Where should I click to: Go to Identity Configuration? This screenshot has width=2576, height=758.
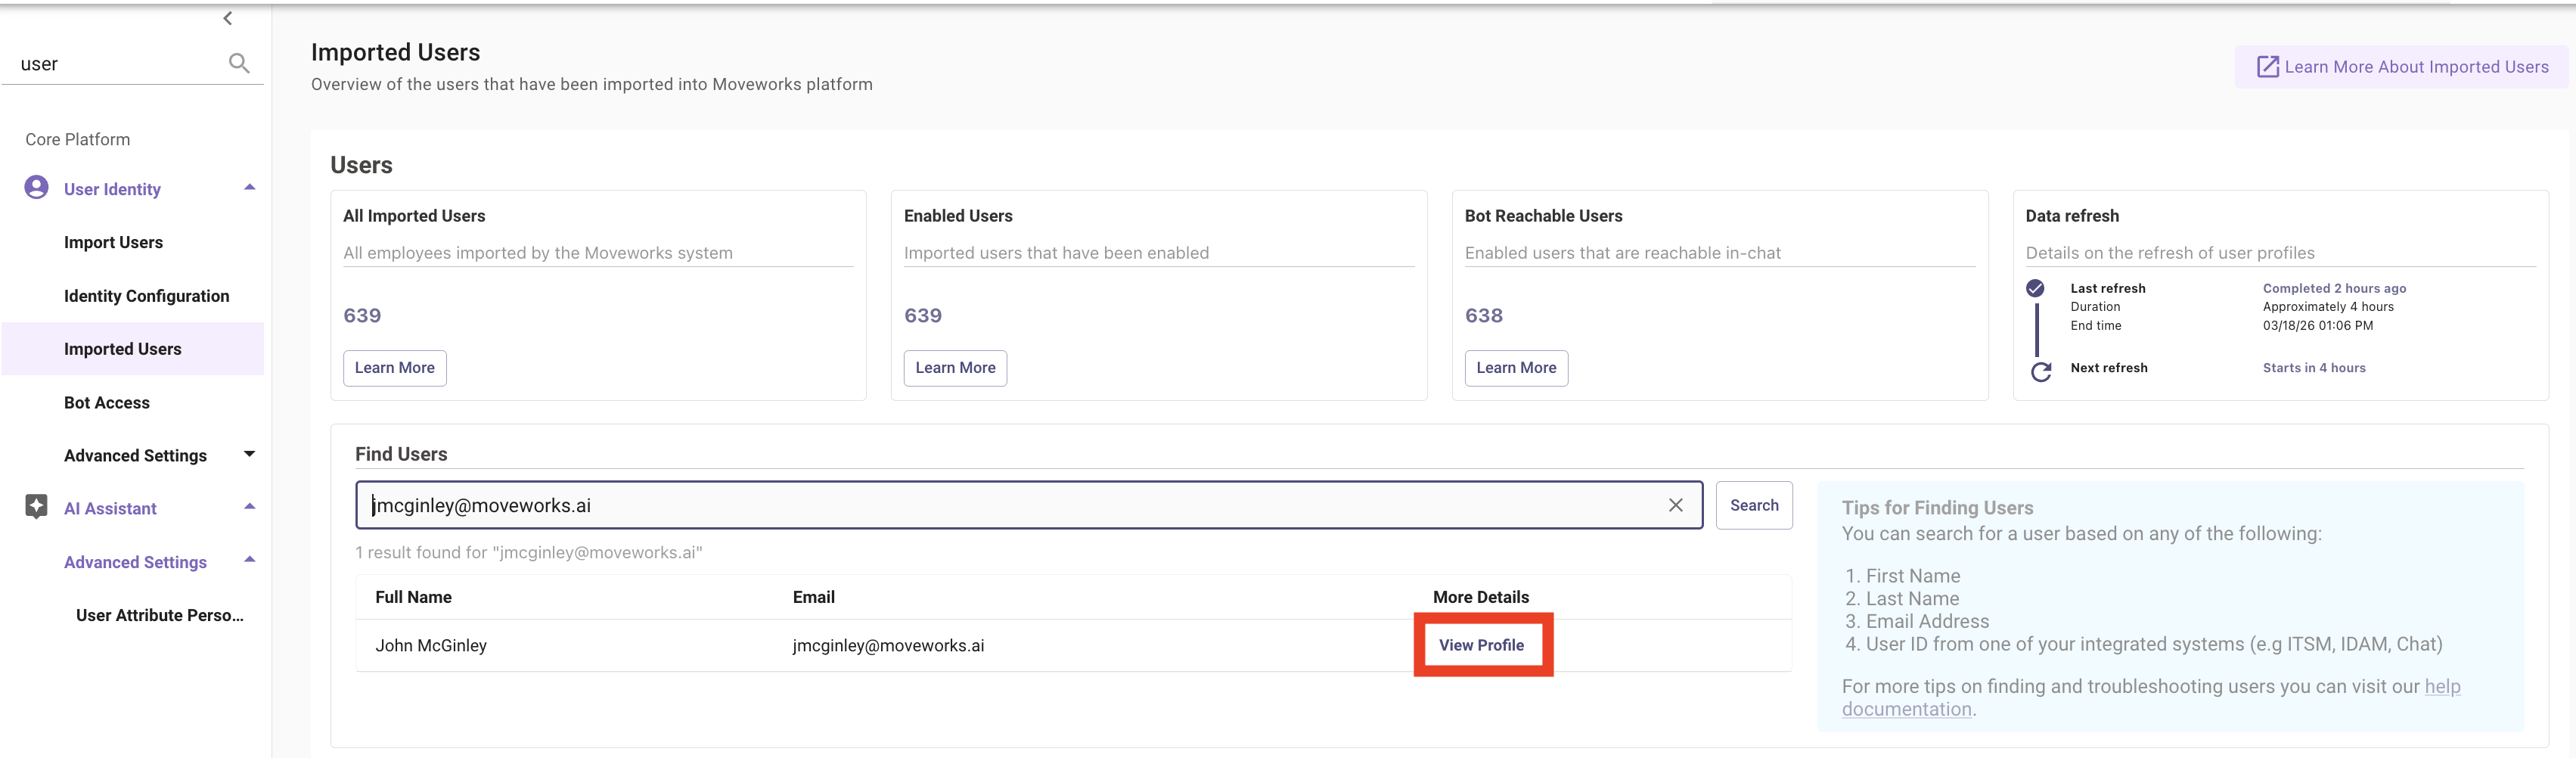click(x=146, y=296)
